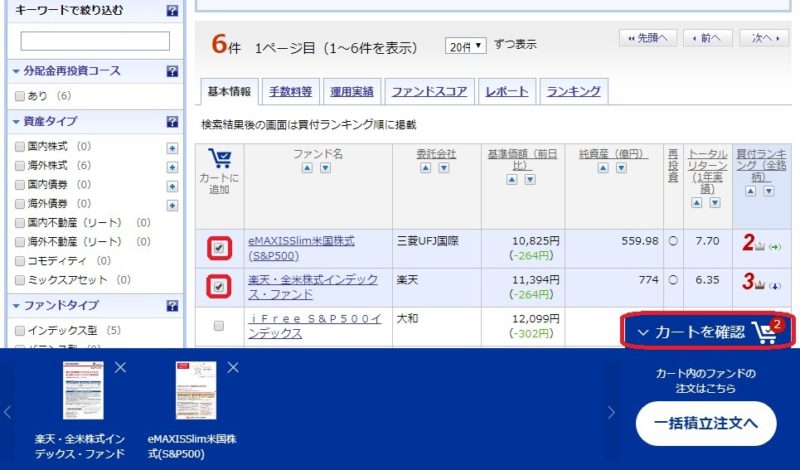Sort 買付ランキング descending
Screen dimensions: 800x470
(x=769, y=191)
